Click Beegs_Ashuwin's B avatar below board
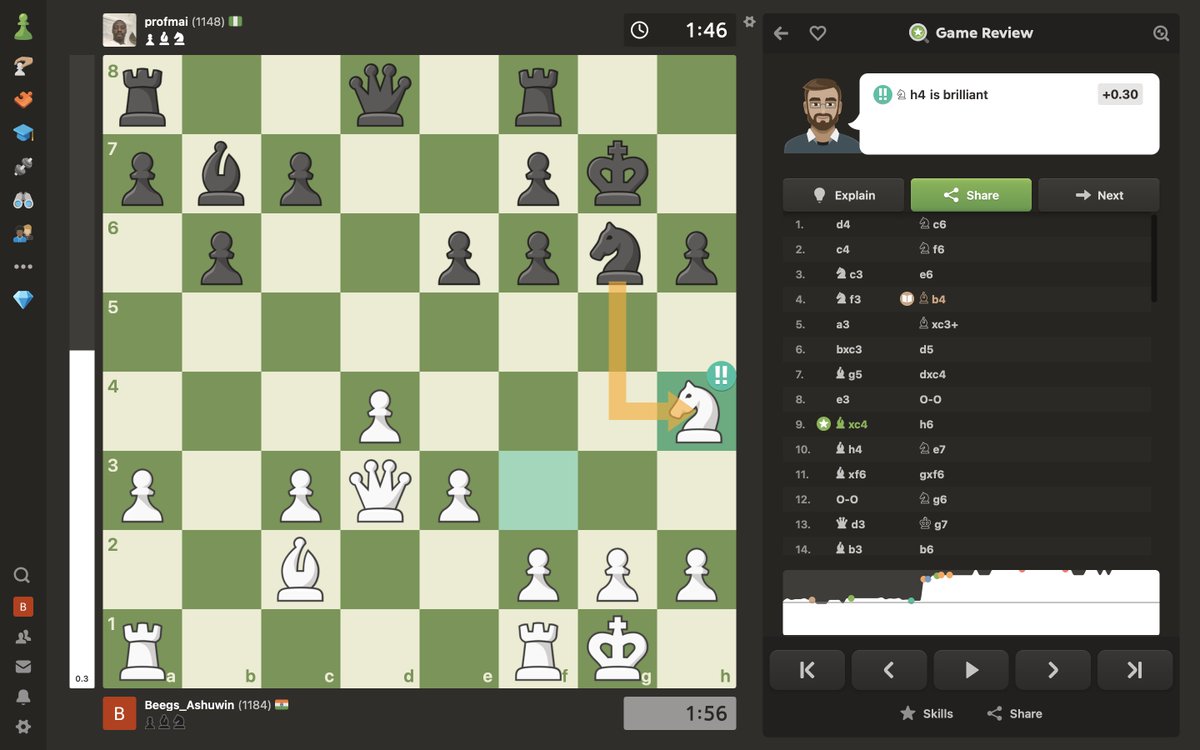This screenshot has width=1200, height=750. 119,714
